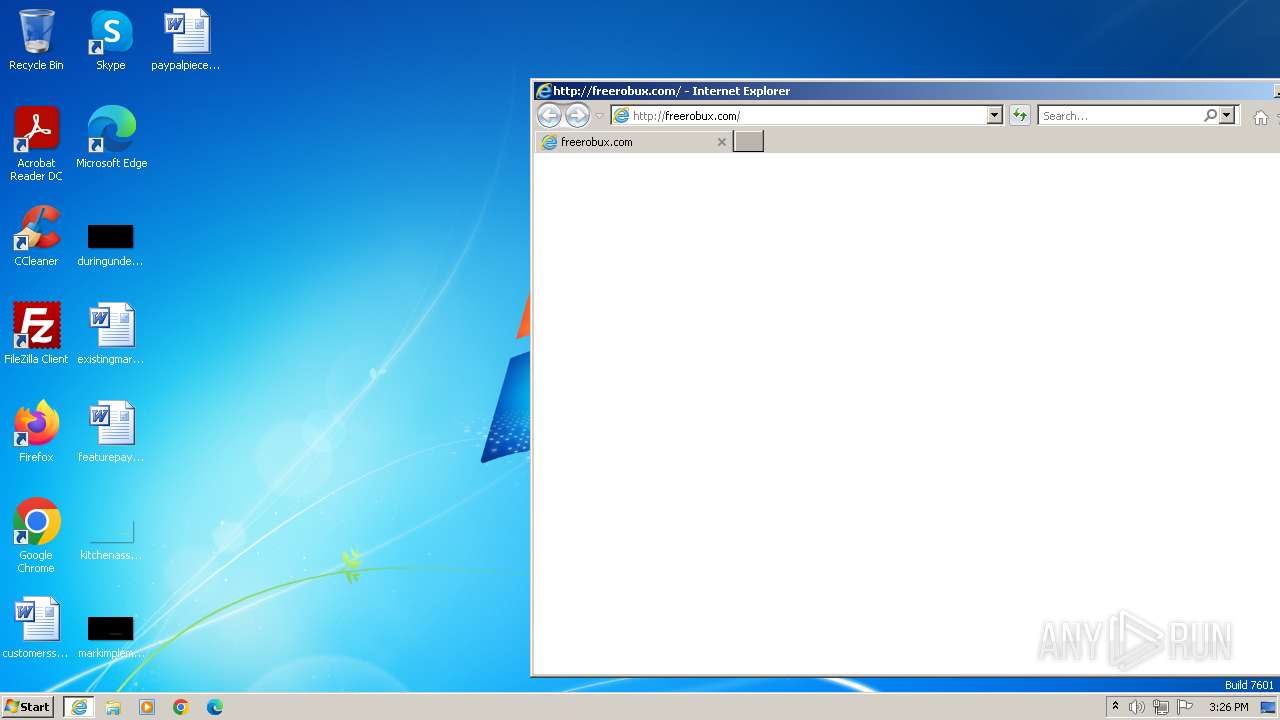Screen dimensions: 1280x720
Task: Open a new tab in Internet Explorer
Action: [748, 142]
